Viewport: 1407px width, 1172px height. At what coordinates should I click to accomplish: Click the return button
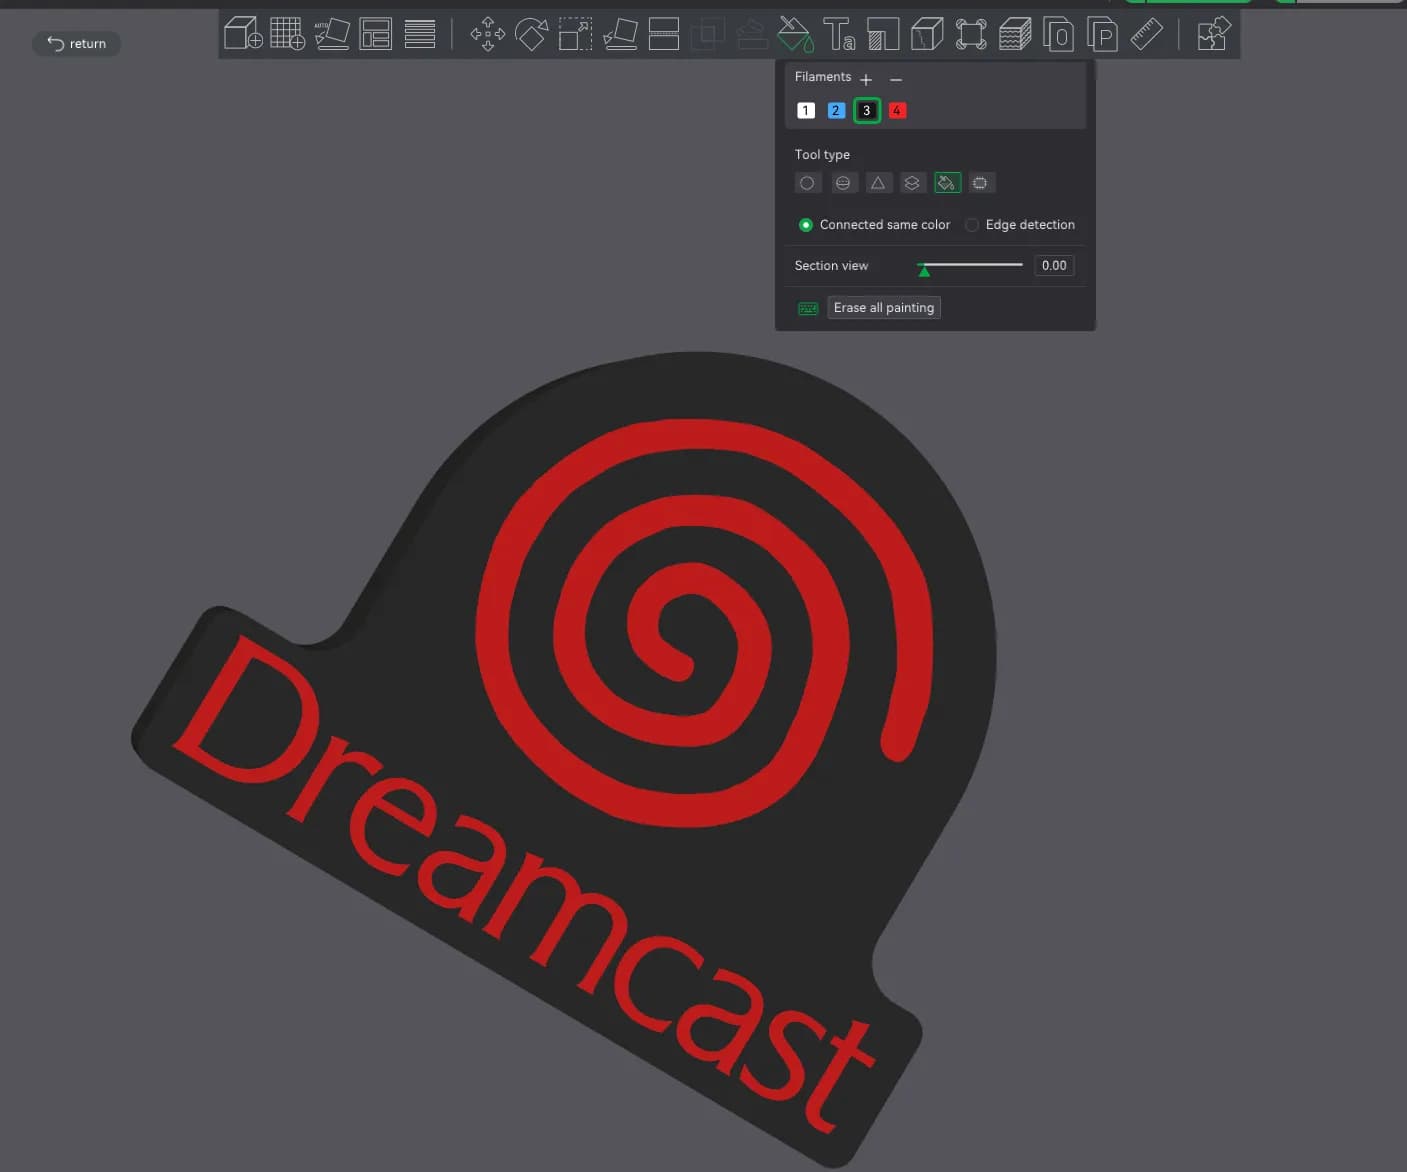[76, 43]
